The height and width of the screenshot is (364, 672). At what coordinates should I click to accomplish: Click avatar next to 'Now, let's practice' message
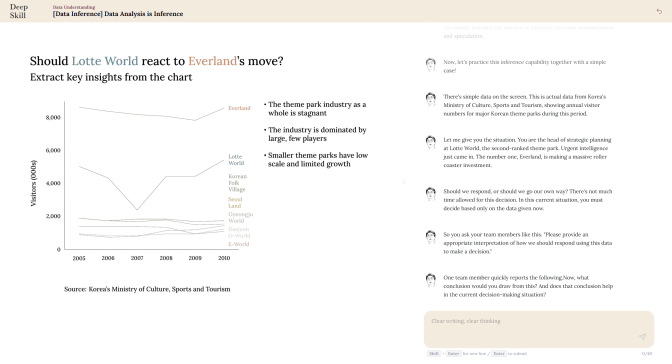(x=431, y=65)
